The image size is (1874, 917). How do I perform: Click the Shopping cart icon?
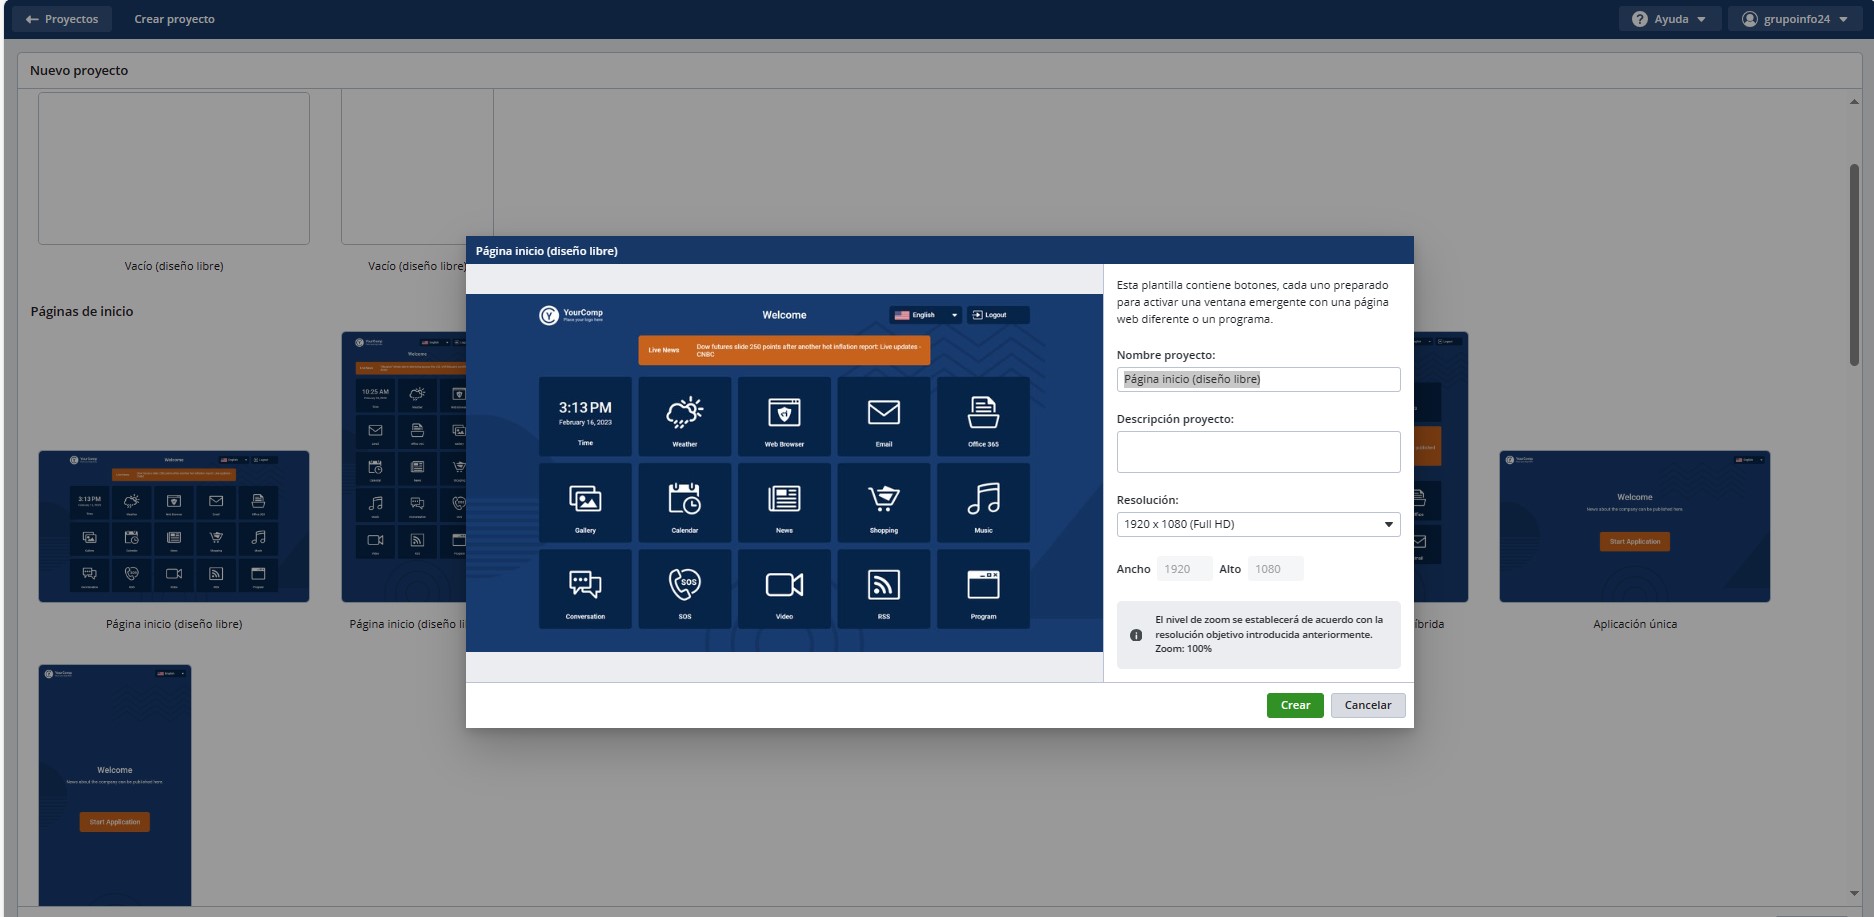(884, 499)
